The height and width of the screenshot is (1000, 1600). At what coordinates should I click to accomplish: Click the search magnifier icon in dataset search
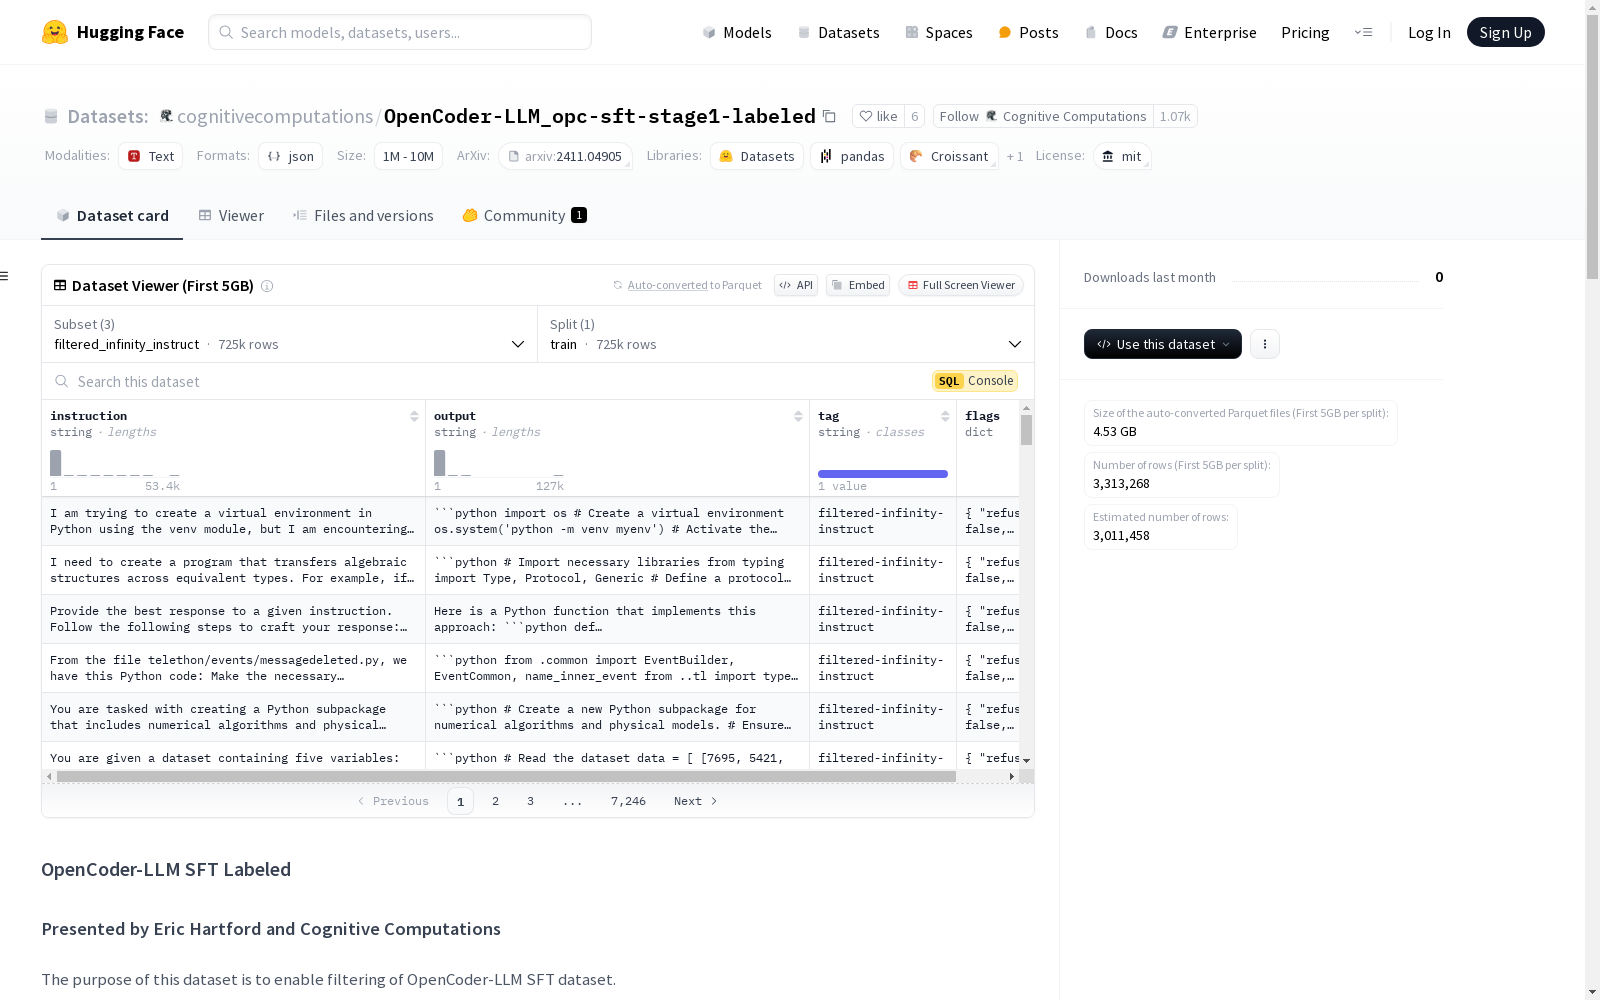[62, 381]
